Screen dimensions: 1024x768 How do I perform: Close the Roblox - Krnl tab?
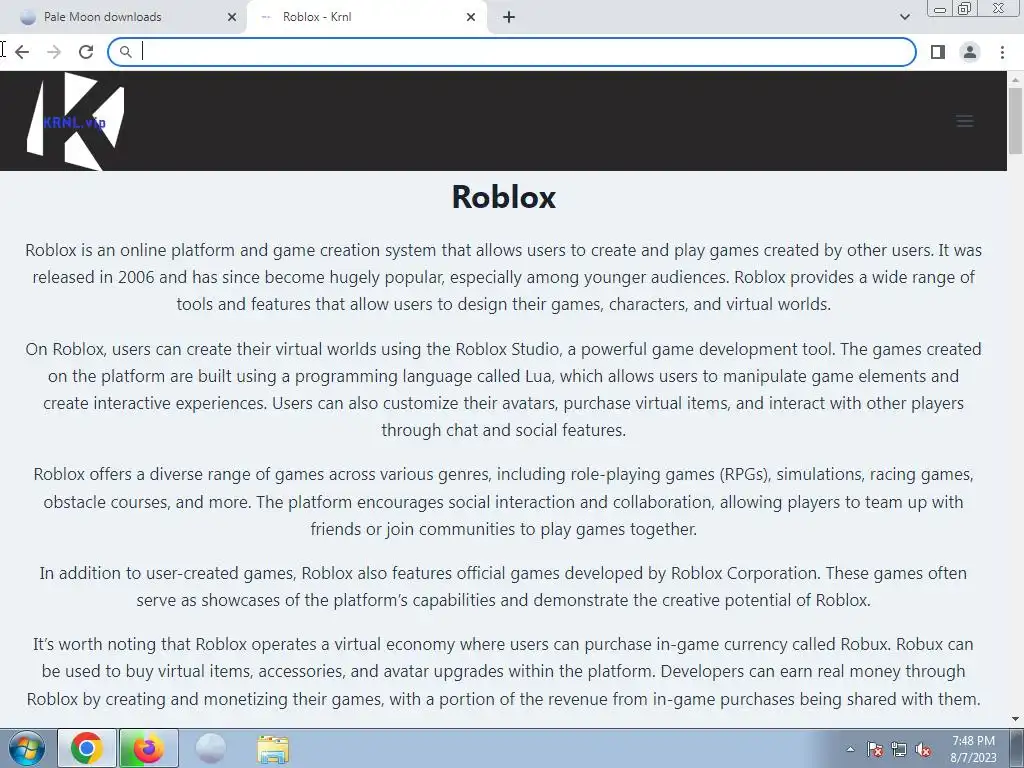(x=471, y=18)
